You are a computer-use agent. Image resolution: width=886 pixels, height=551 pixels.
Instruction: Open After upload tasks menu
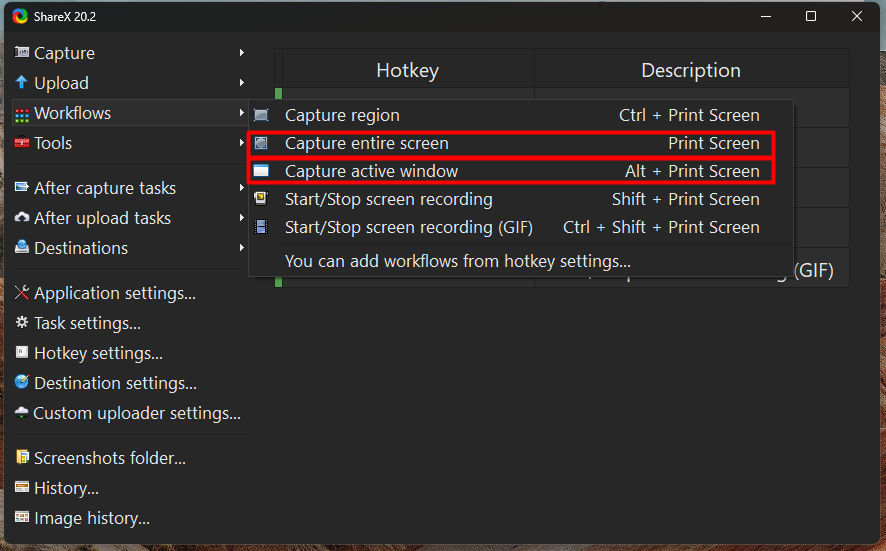click(130, 218)
